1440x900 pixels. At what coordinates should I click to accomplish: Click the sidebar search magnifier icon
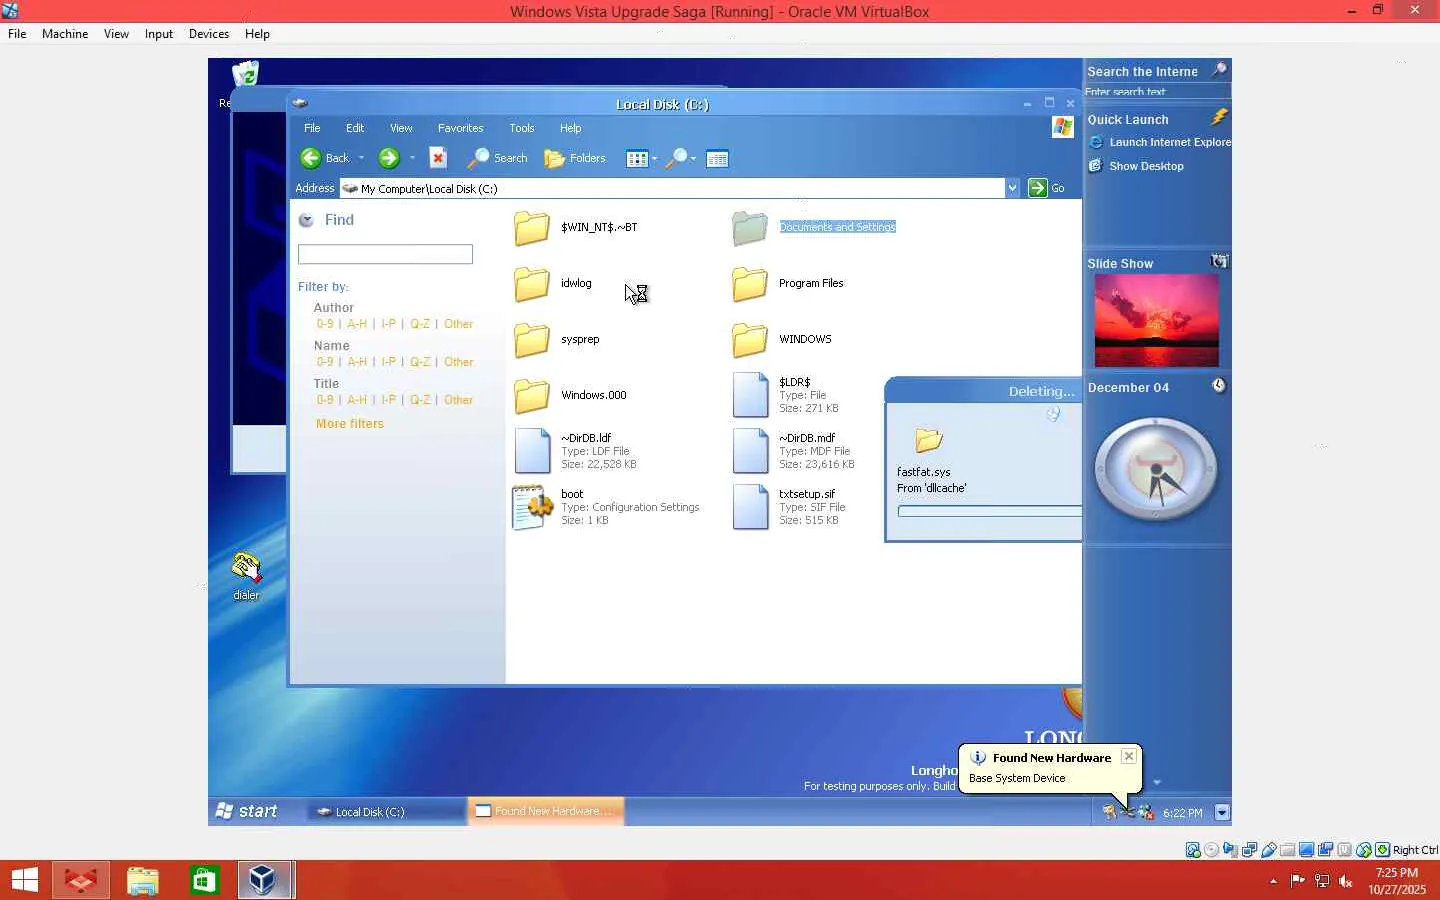click(1219, 70)
